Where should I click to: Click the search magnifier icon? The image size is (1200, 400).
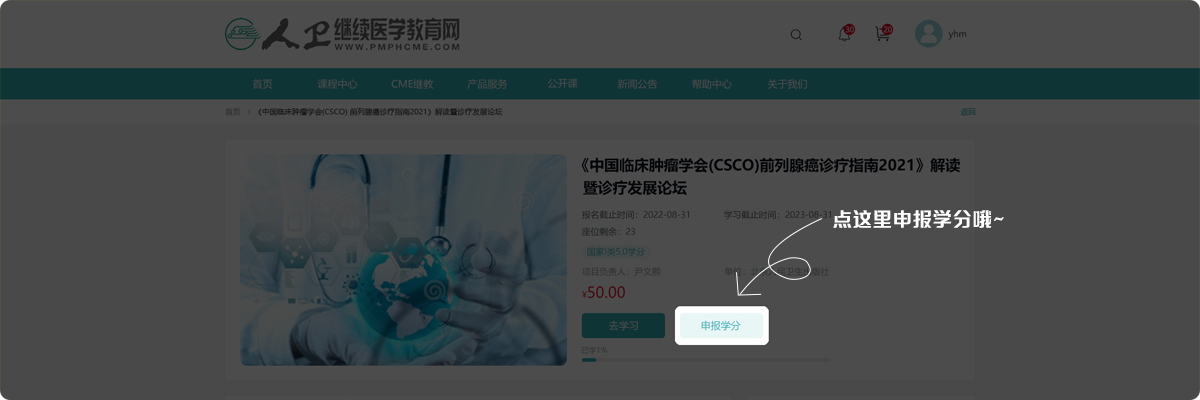tap(796, 34)
